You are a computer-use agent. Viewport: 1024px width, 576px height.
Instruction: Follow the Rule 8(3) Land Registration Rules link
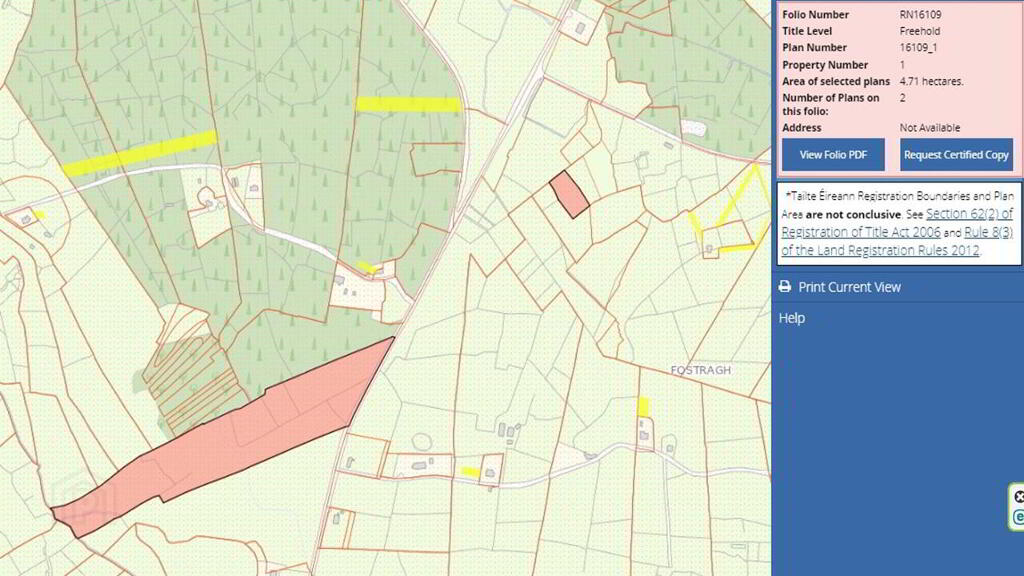(989, 232)
